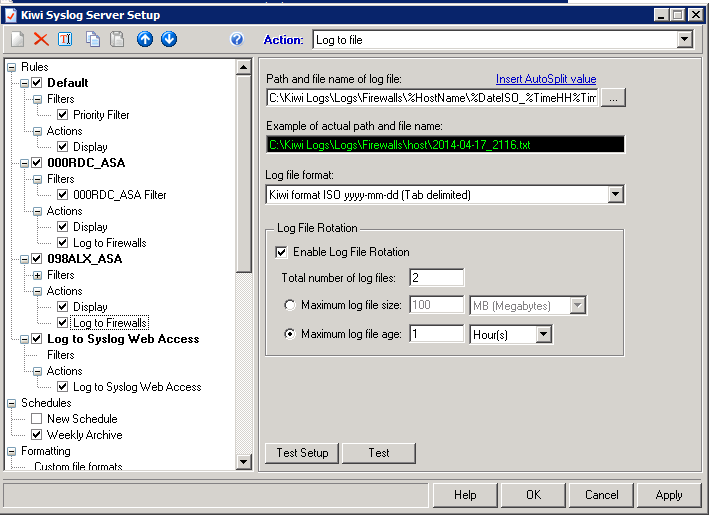
Task: Select Maximum log file size radio button
Action: pyautogui.click(x=290, y=305)
